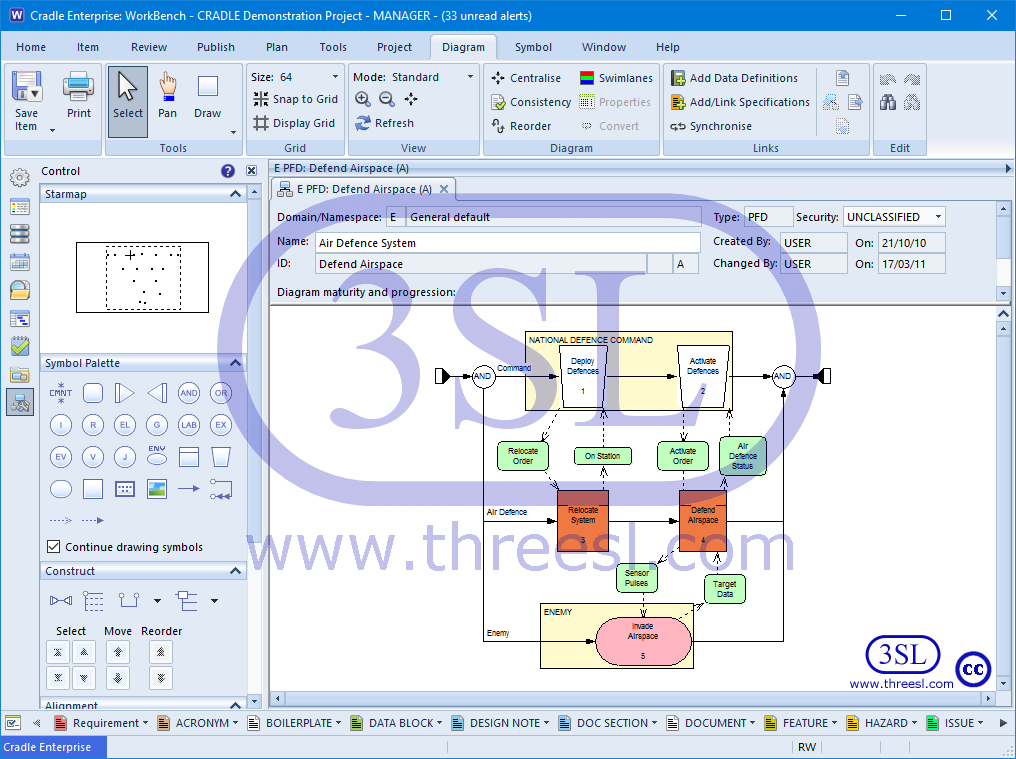
Task: Click the Name field Air Defence System
Action: click(x=508, y=242)
